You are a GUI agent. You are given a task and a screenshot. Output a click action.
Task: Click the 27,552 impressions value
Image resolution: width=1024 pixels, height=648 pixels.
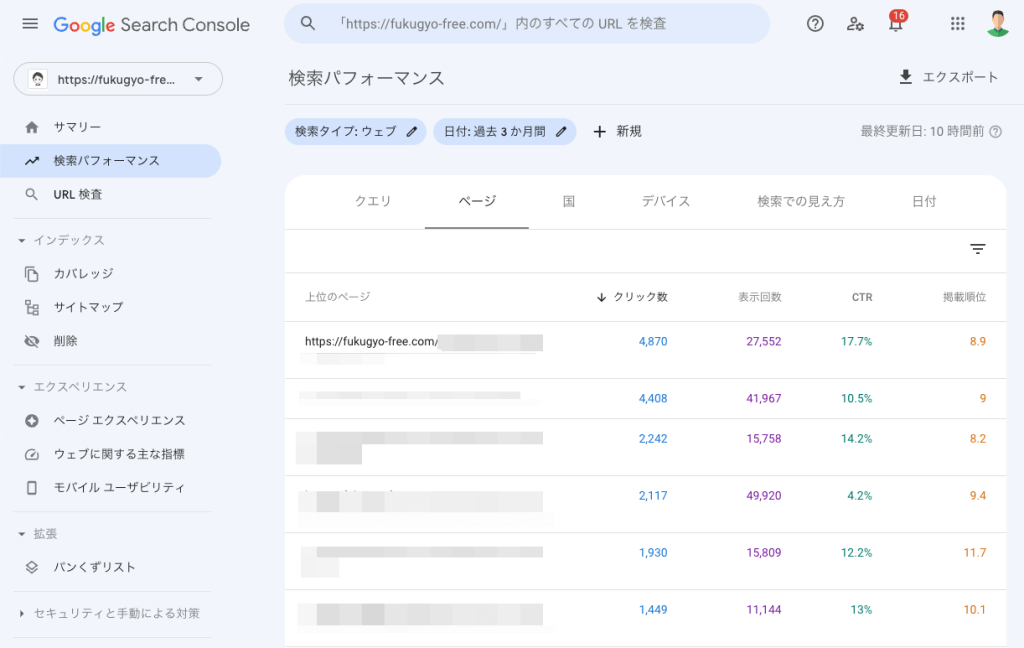[x=763, y=342]
